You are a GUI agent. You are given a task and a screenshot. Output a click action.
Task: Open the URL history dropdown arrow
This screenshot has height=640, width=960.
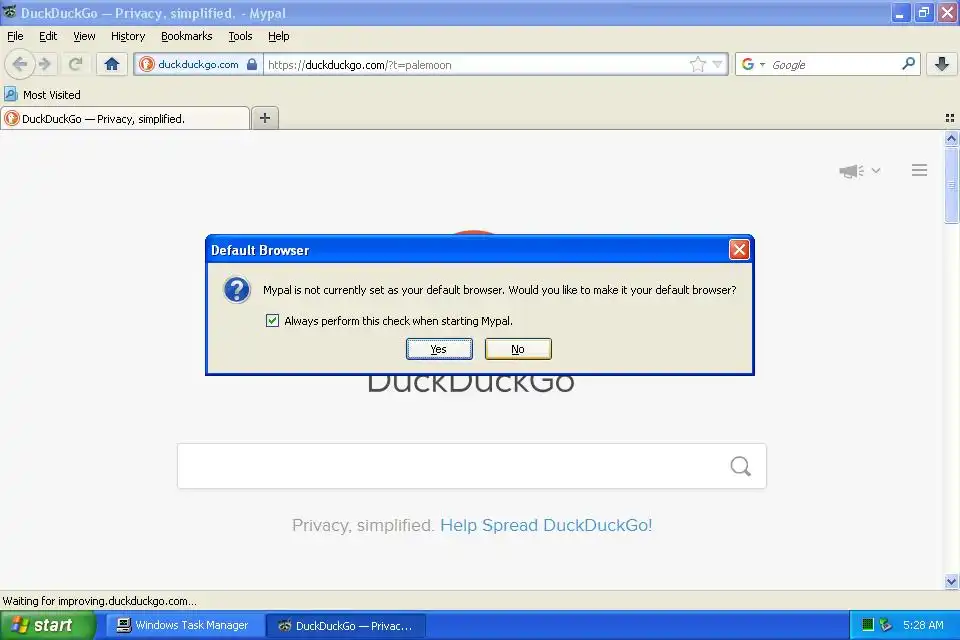(718, 64)
